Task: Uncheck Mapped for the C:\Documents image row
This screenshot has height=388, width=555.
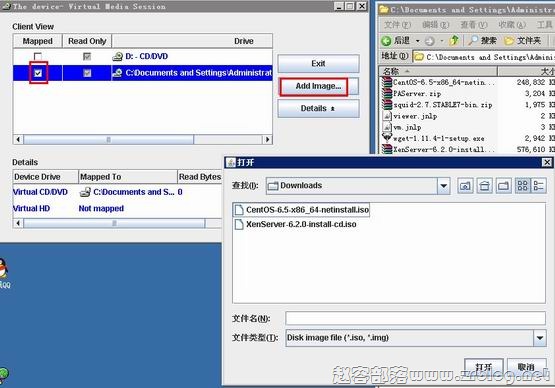Action: click(x=38, y=73)
